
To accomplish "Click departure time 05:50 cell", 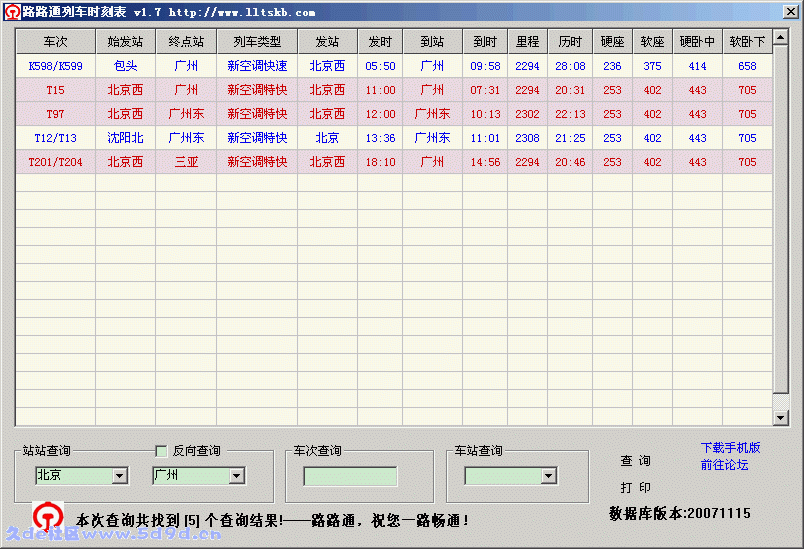I will pos(380,66).
